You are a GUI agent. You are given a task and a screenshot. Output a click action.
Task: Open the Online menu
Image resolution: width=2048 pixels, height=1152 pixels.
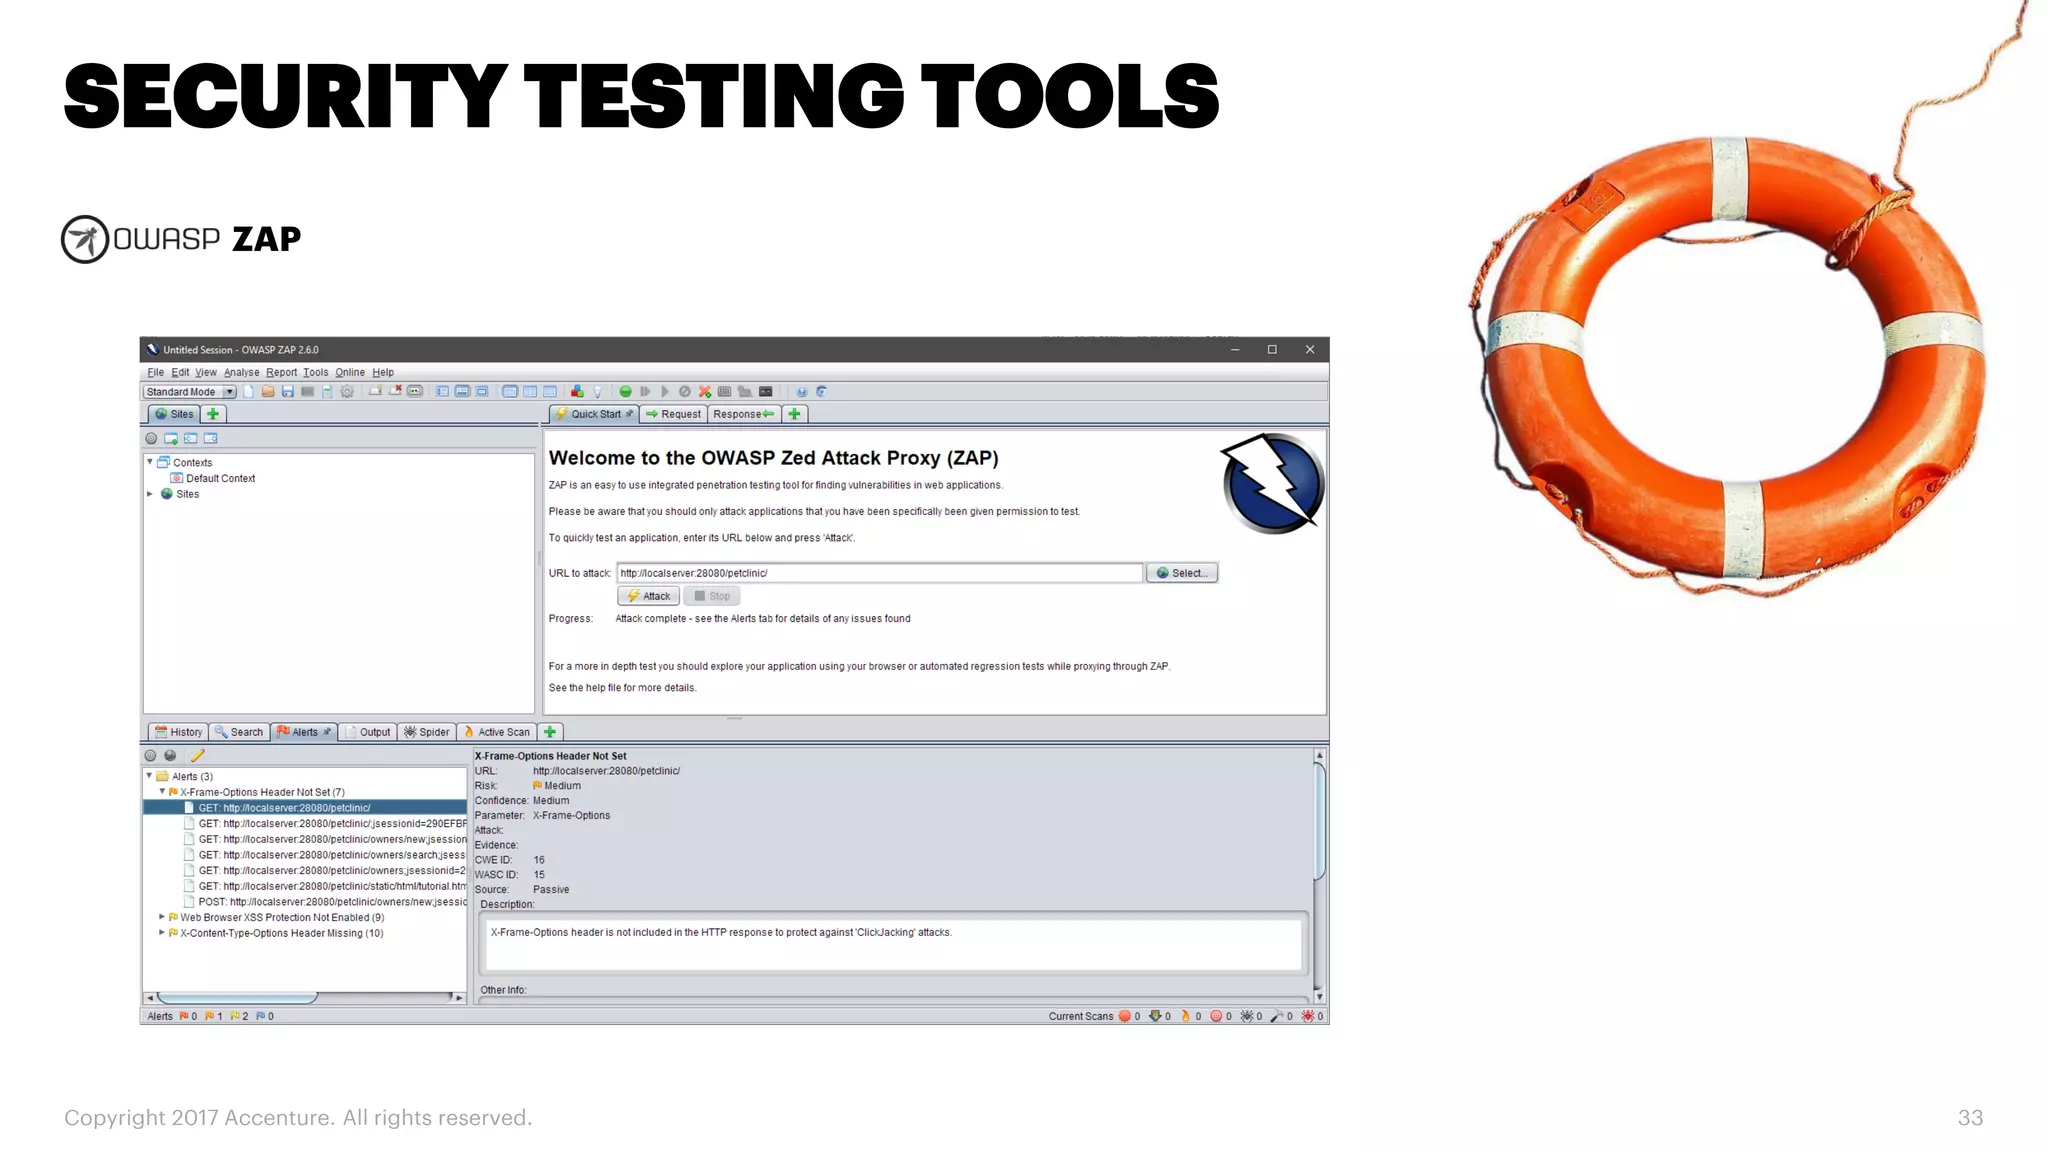(x=350, y=372)
